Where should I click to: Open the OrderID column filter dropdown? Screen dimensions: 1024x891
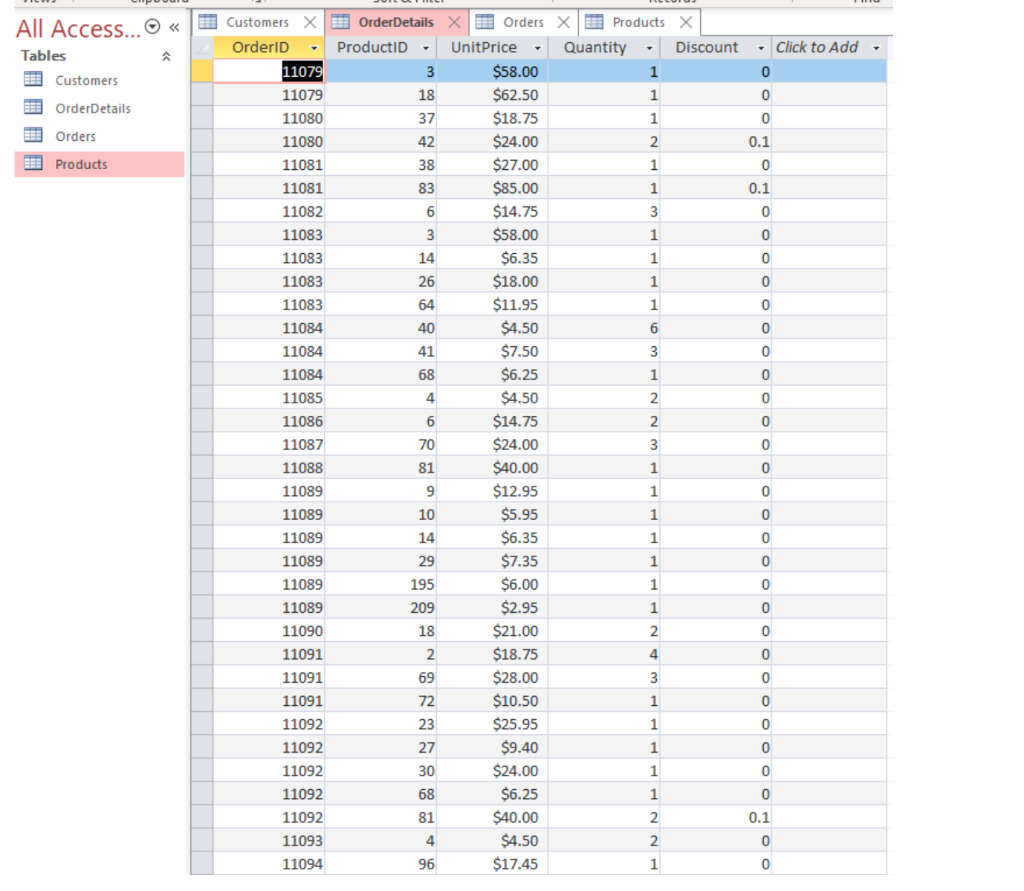[x=314, y=48]
